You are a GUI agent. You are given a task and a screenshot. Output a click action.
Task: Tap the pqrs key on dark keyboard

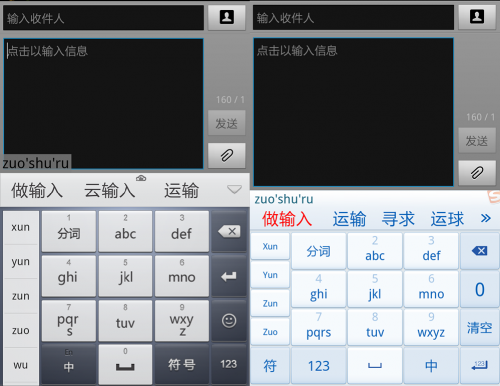[x=69, y=321]
